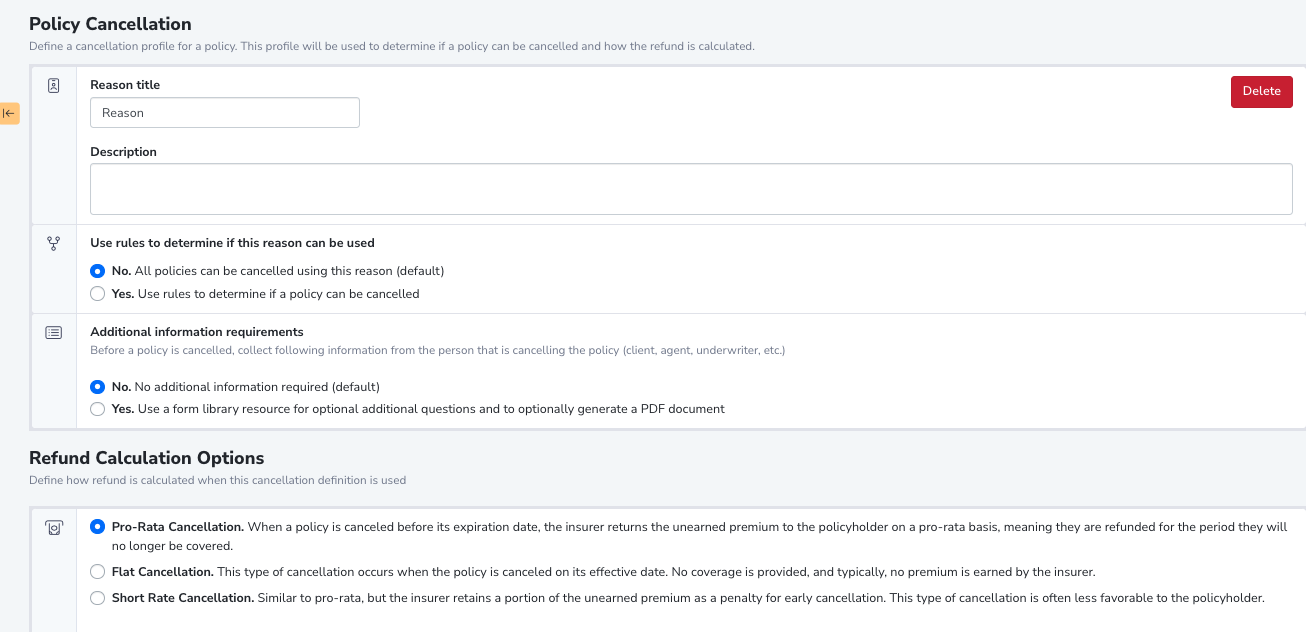1306x632 pixels.
Task: Focus the Reason title text field
Action: (x=225, y=113)
